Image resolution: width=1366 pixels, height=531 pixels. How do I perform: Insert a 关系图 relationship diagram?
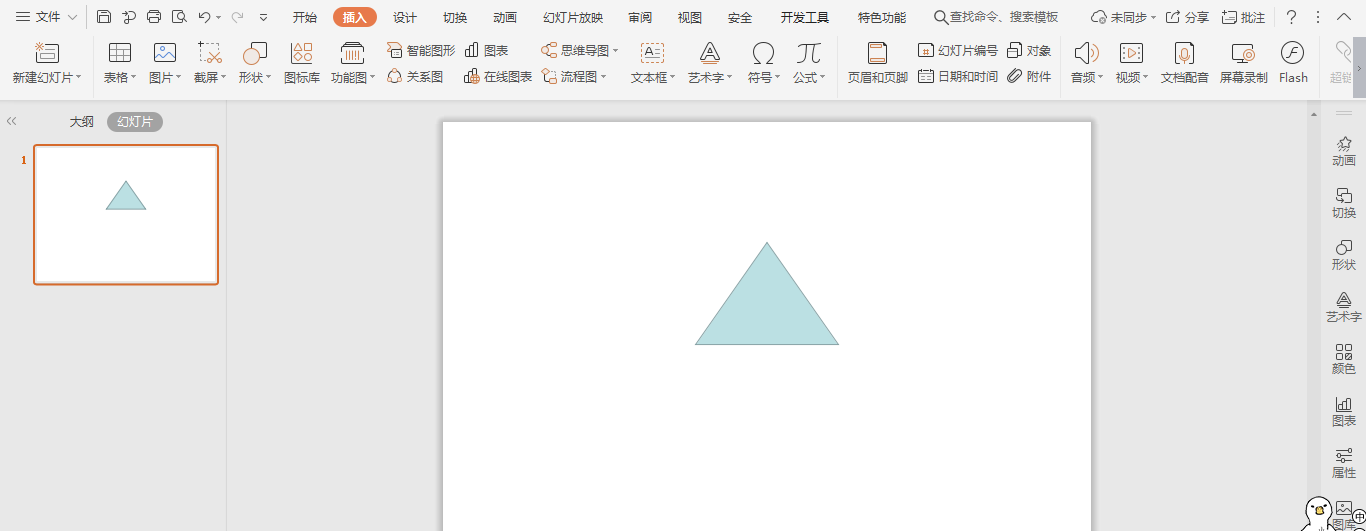pos(415,76)
